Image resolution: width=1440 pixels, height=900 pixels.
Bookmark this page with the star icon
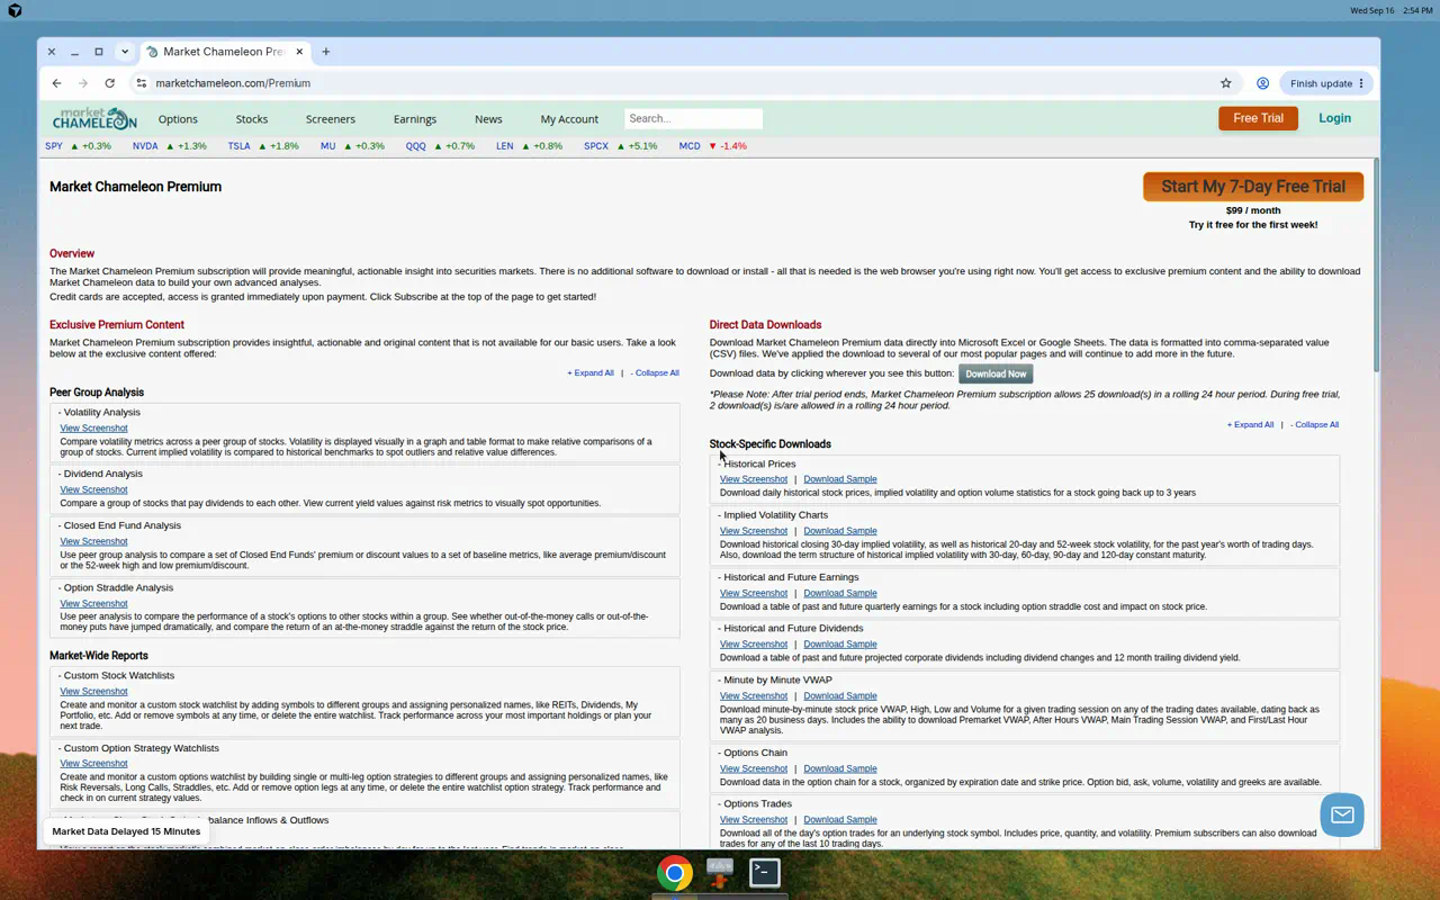tap(1226, 83)
